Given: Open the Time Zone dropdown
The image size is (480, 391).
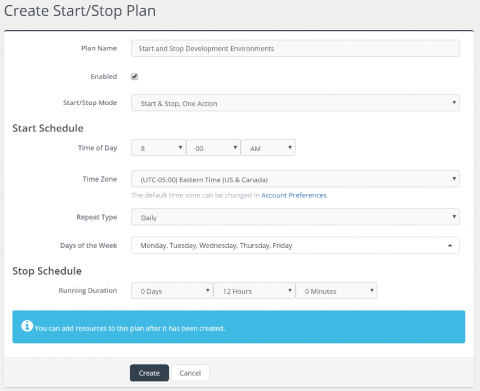Looking at the screenshot, I should (x=295, y=179).
